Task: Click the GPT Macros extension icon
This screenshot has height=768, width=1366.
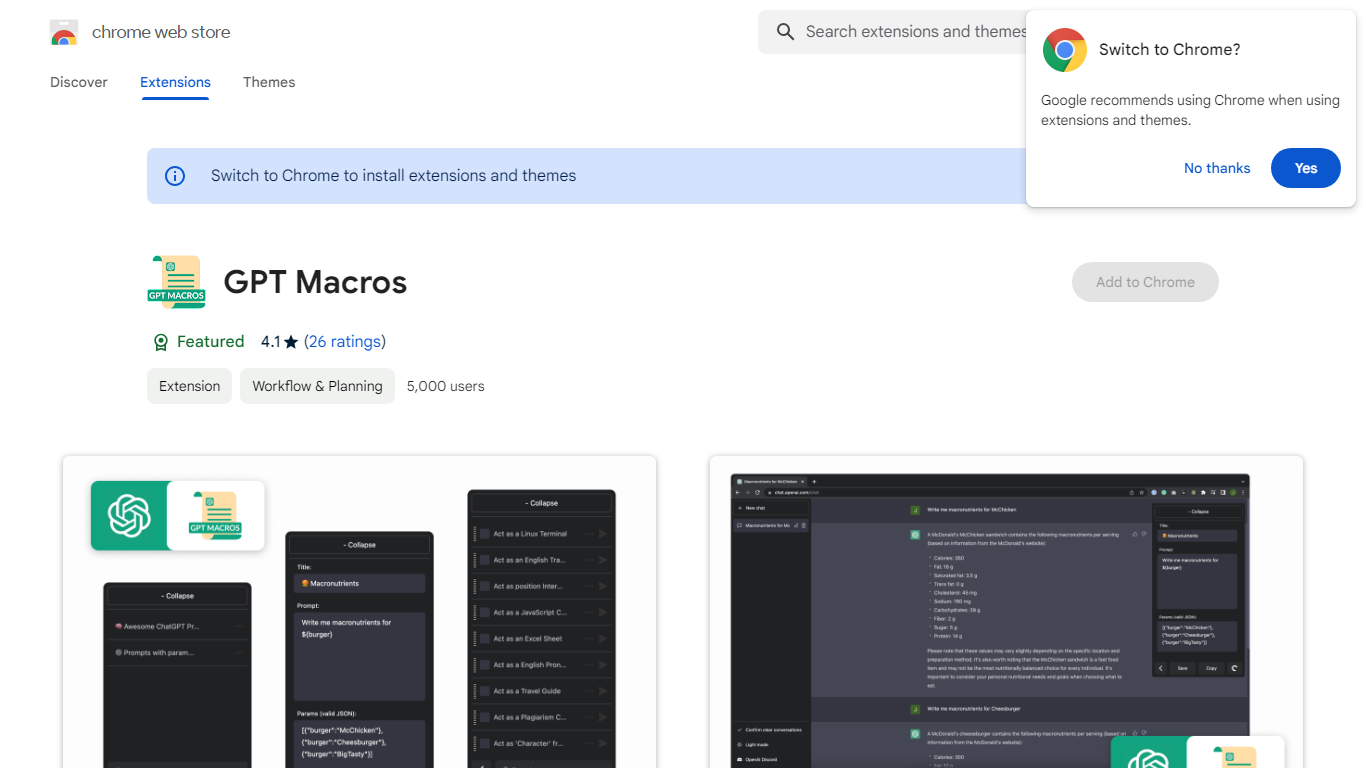Action: [176, 282]
